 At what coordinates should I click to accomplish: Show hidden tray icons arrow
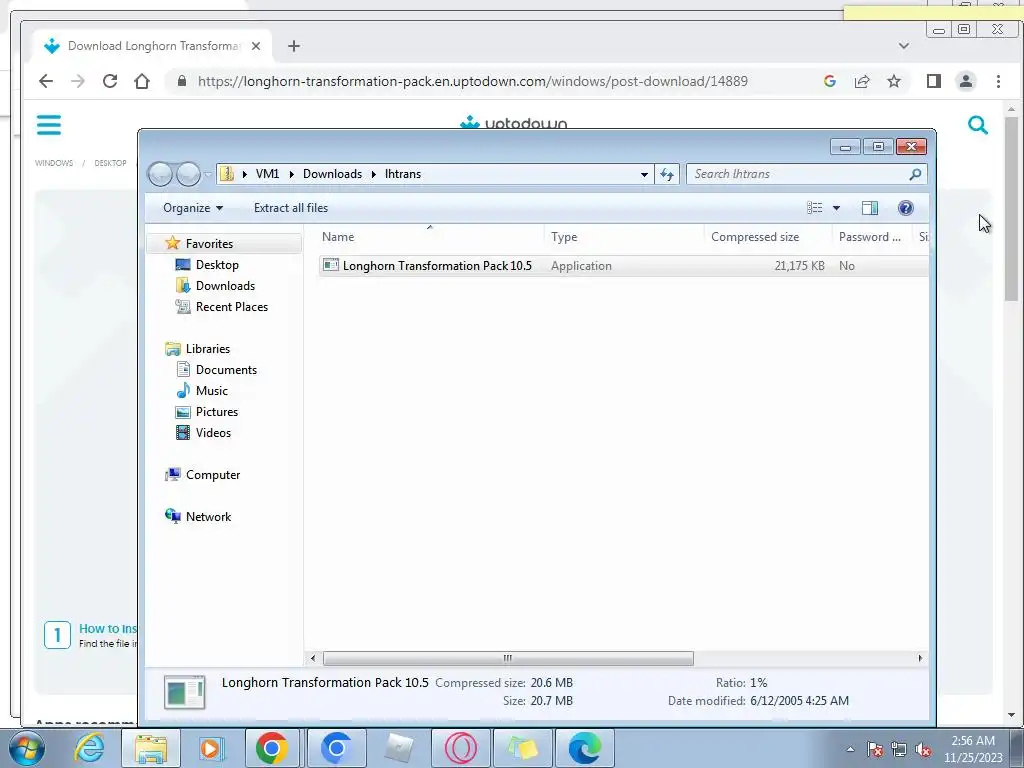[x=850, y=749]
